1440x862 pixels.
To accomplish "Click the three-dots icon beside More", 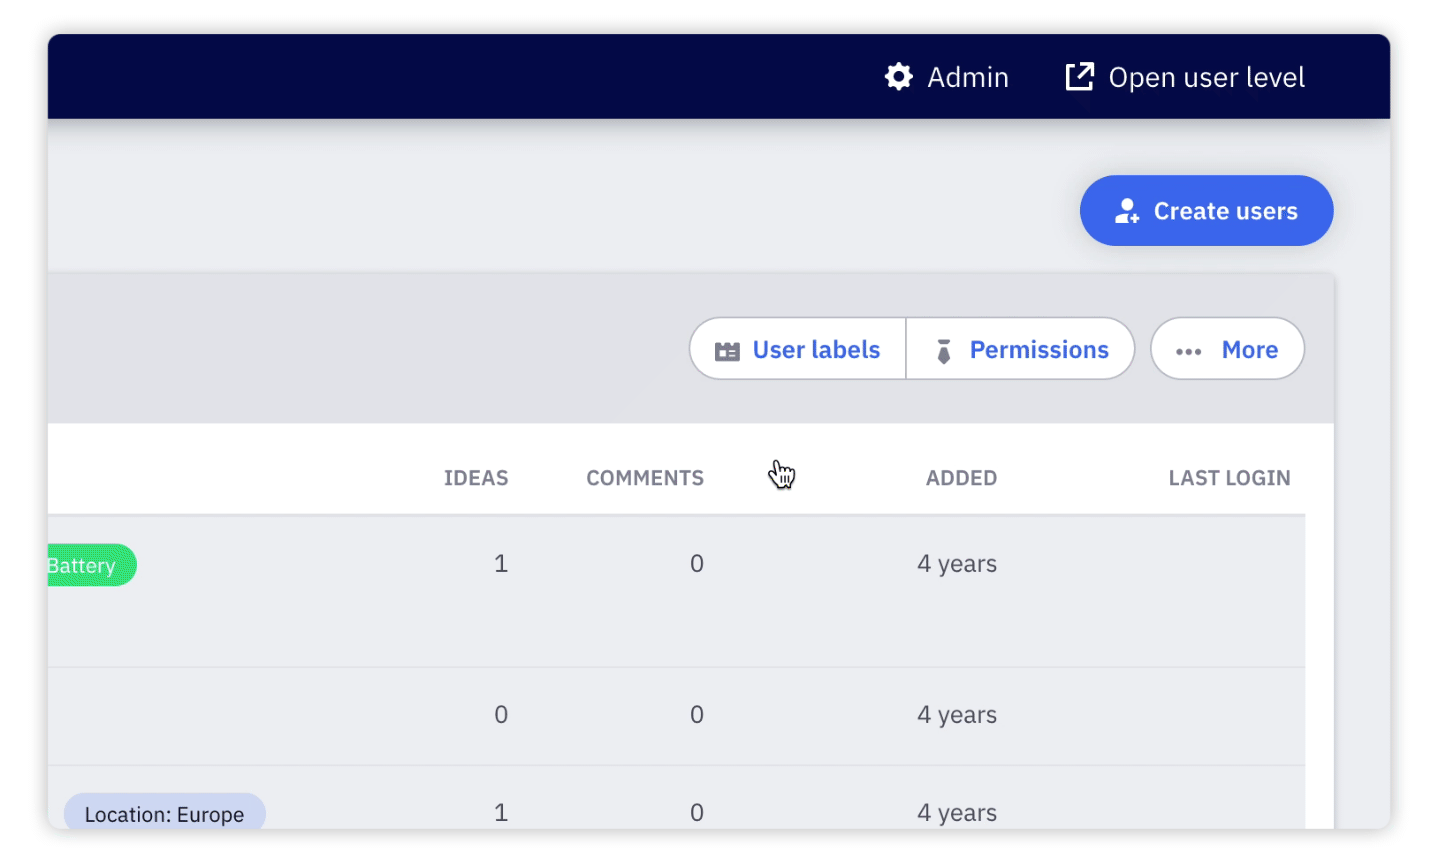I will [x=1188, y=351].
